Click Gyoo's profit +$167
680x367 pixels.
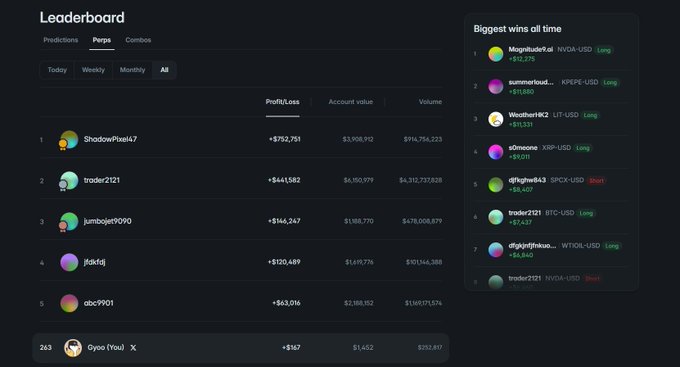[x=291, y=347]
